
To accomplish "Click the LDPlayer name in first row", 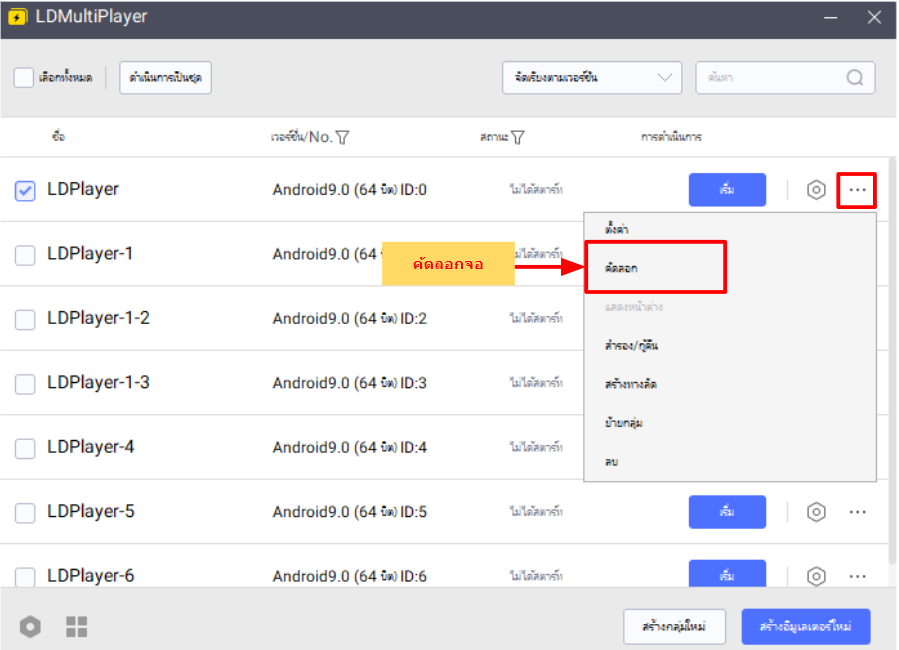I will [x=83, y=189].
